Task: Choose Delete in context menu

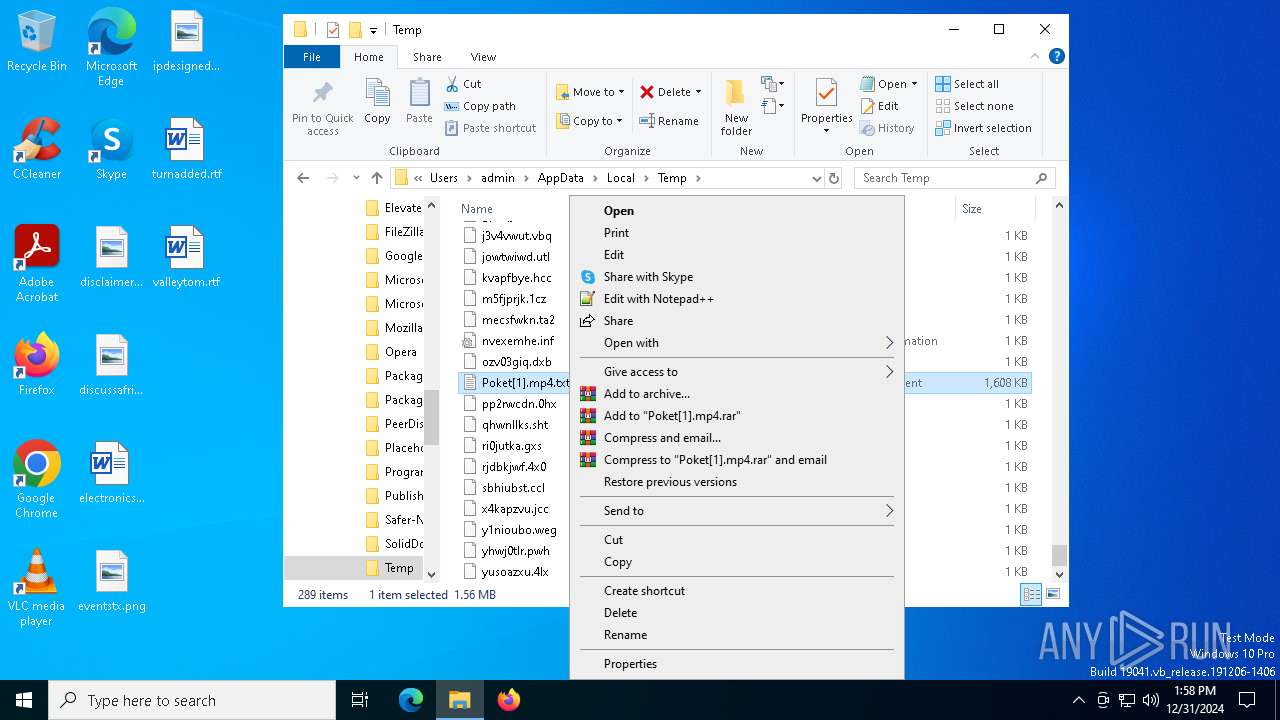Action: (736, 613)
